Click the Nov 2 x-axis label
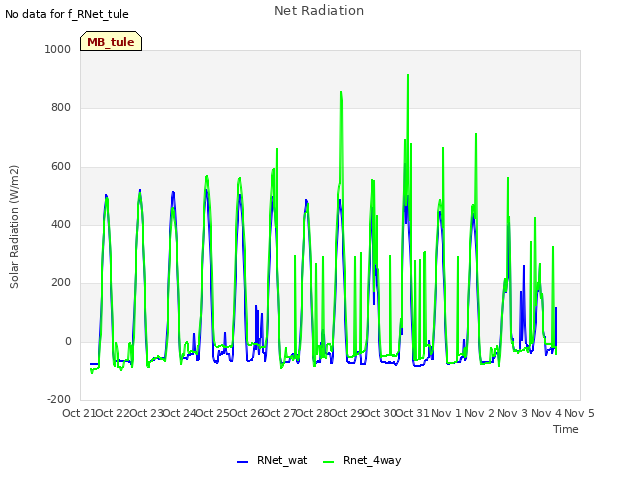The image size is (640, 480). 480,413
